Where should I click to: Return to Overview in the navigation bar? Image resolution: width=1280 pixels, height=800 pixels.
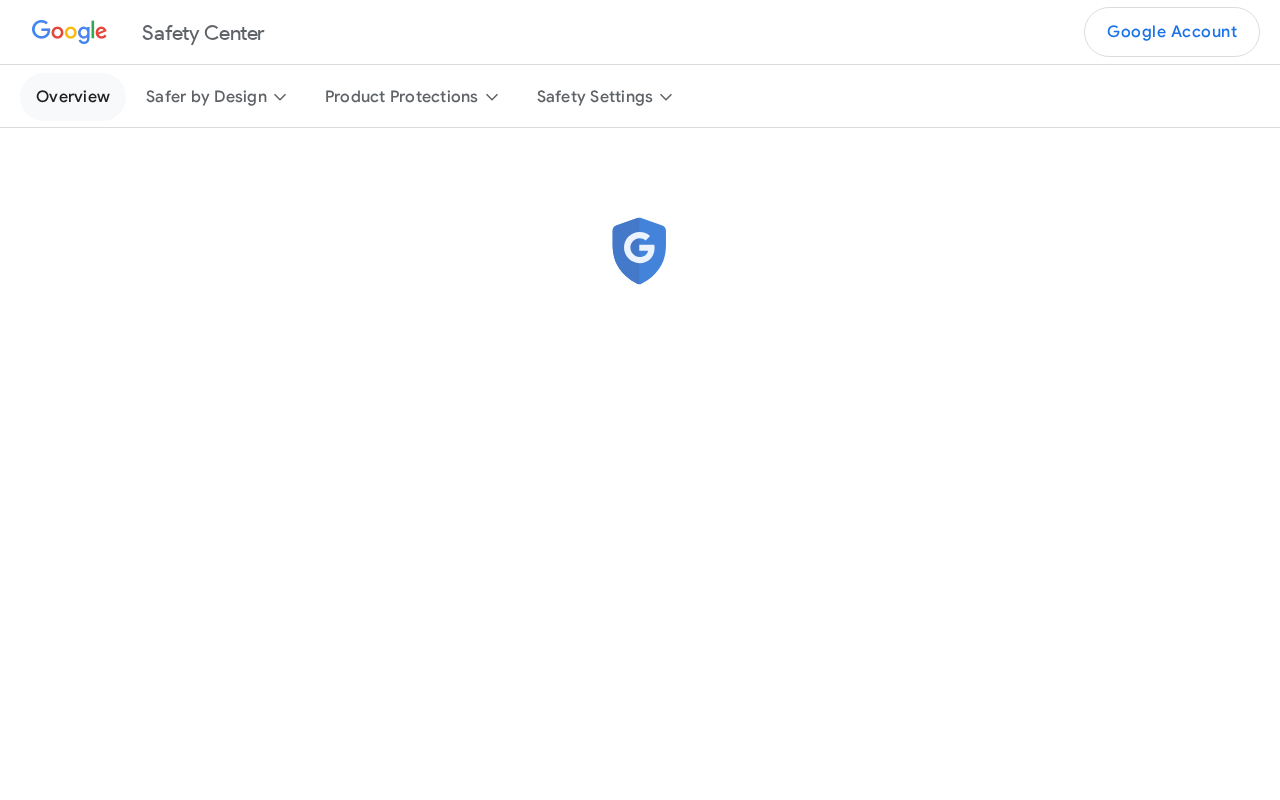[73, 97]
